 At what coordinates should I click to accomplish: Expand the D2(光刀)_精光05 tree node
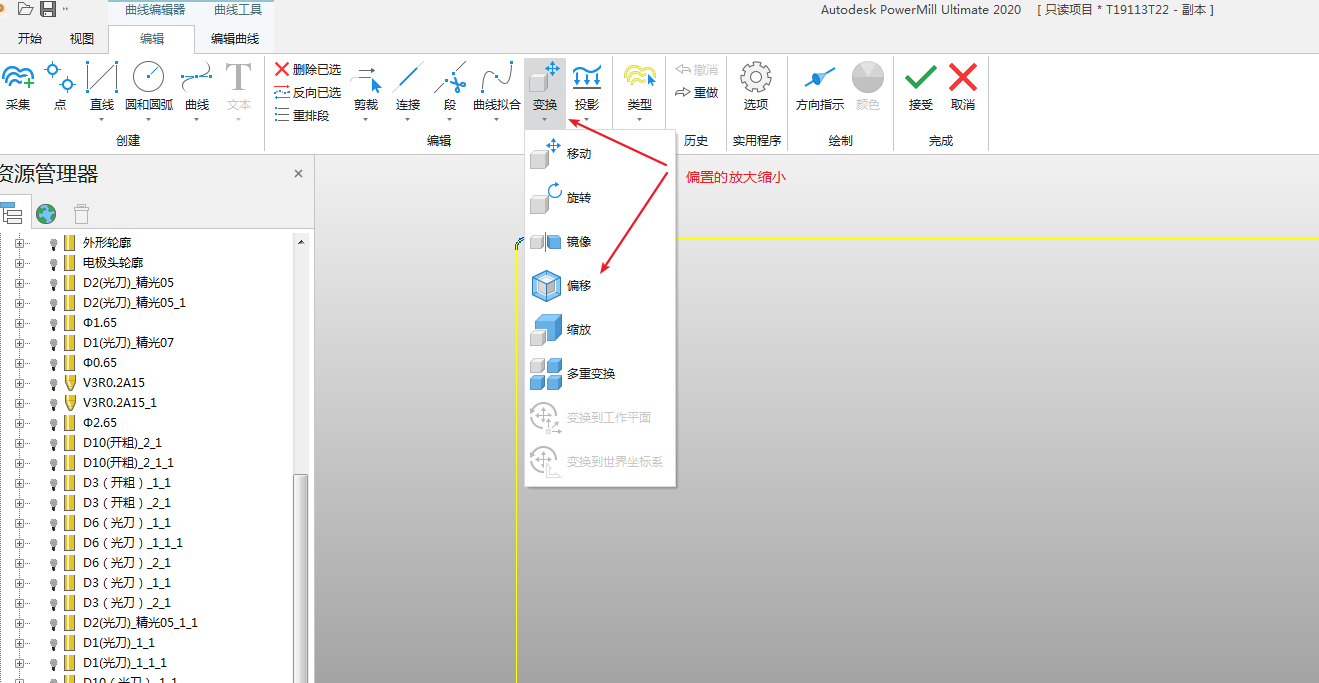click(19, 283)
